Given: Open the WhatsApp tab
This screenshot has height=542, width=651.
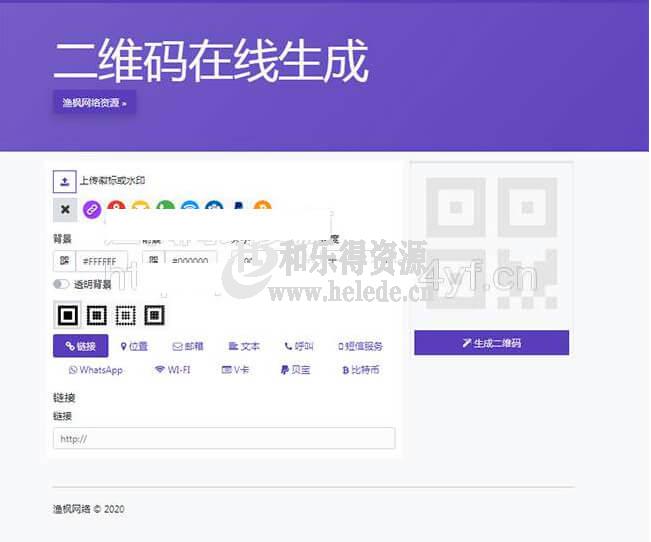Looking at the screenshot, I should 96,370.
